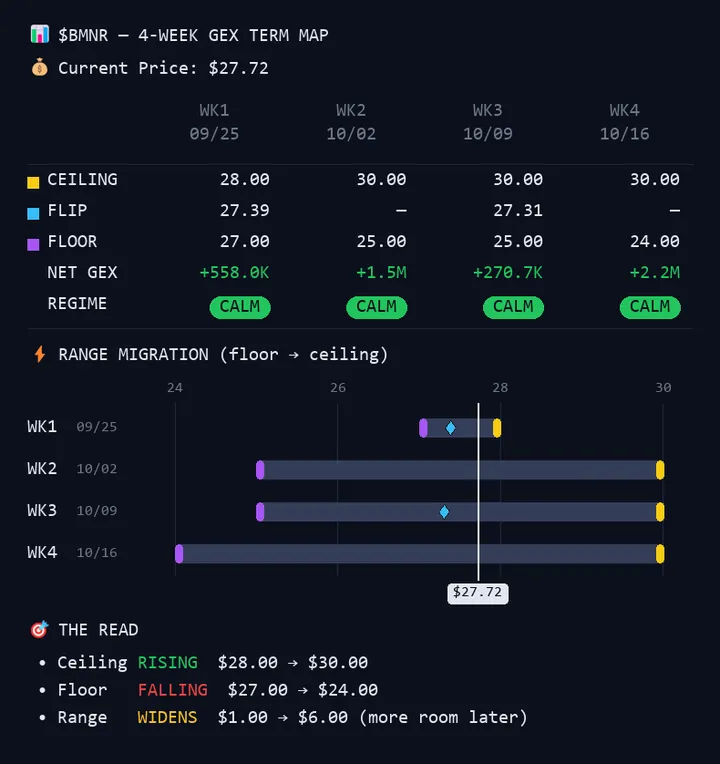The height and width of the screenshot is (764, 720).
Task: Click the chart axis label 28
Action: click(500, 387)
